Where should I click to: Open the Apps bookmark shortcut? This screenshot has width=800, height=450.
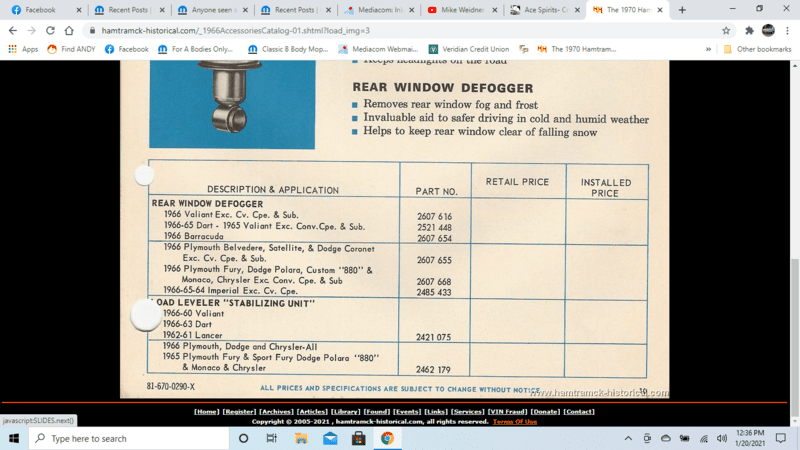point(23,49)
